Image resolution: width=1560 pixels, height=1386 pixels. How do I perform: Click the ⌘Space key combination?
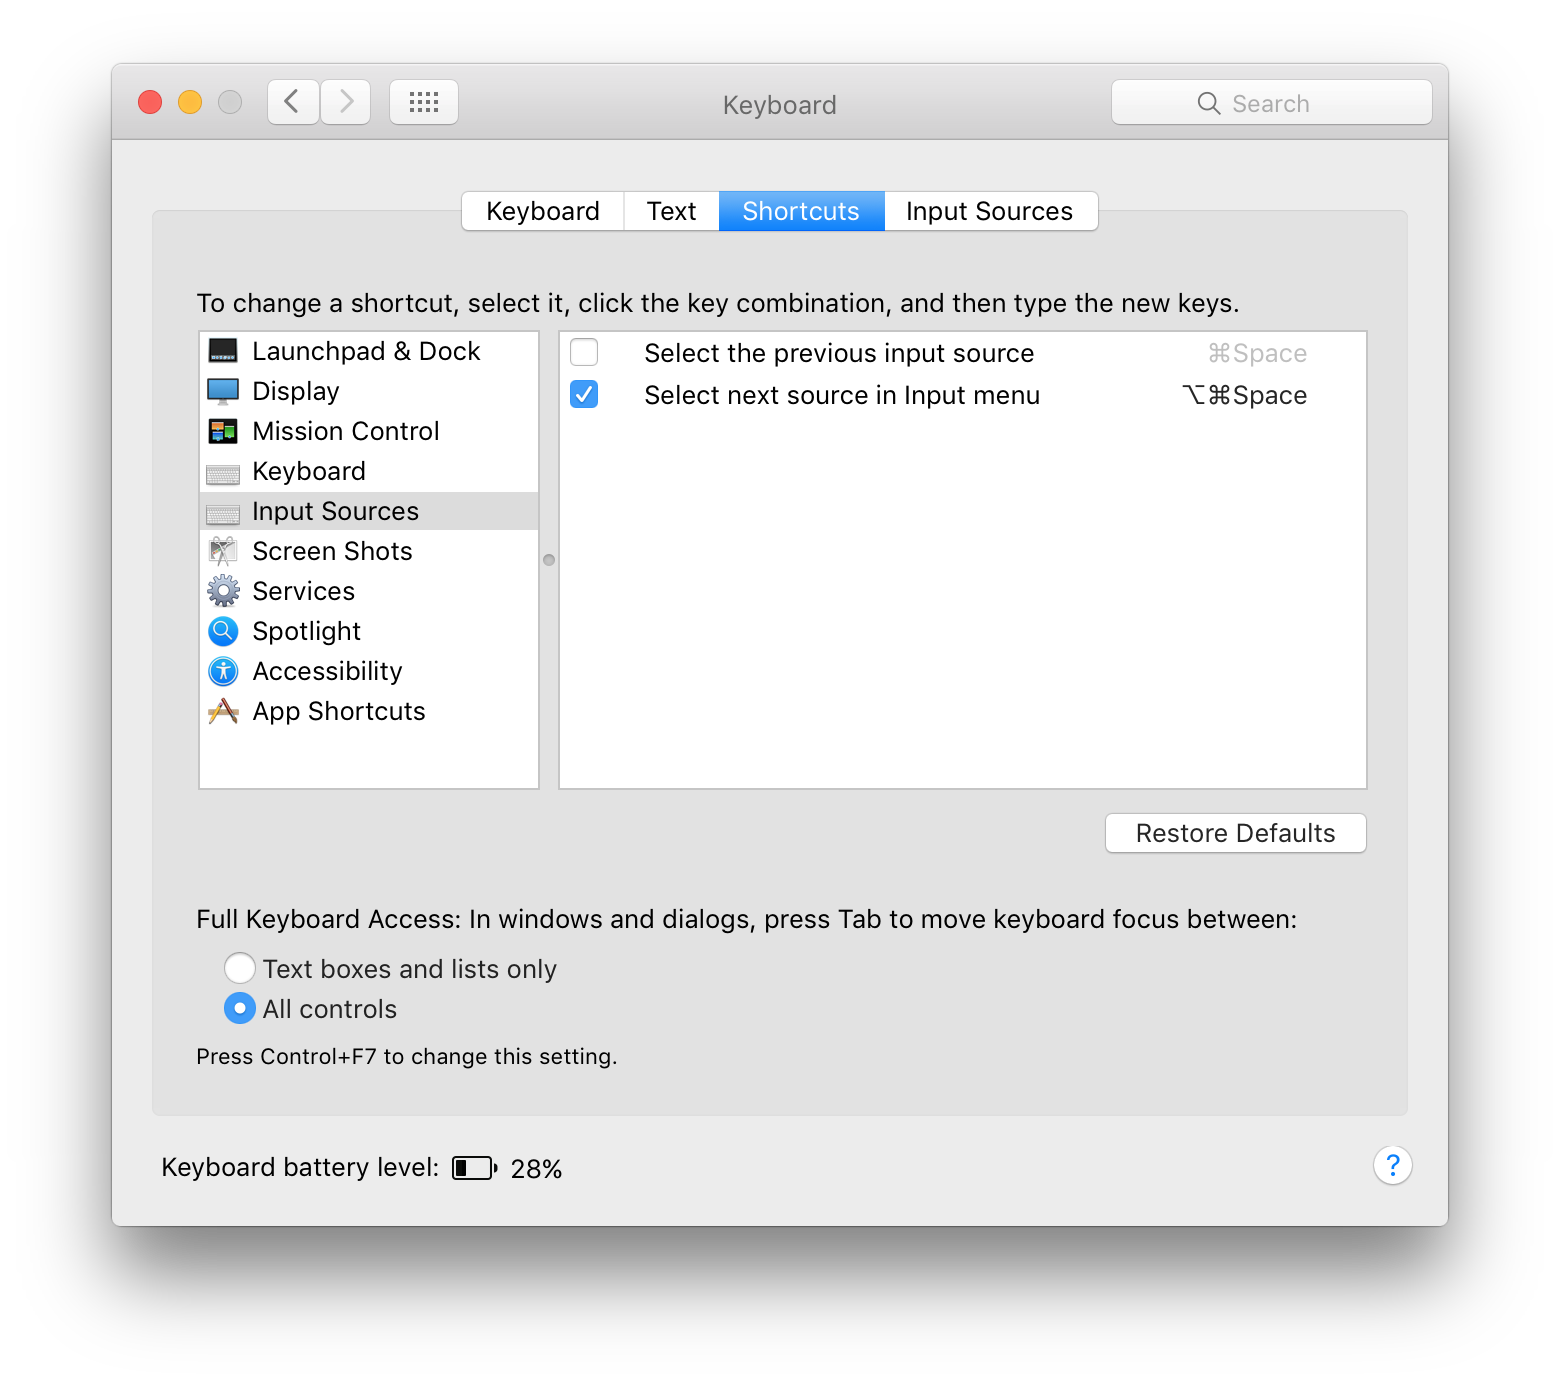(1257, 353)
